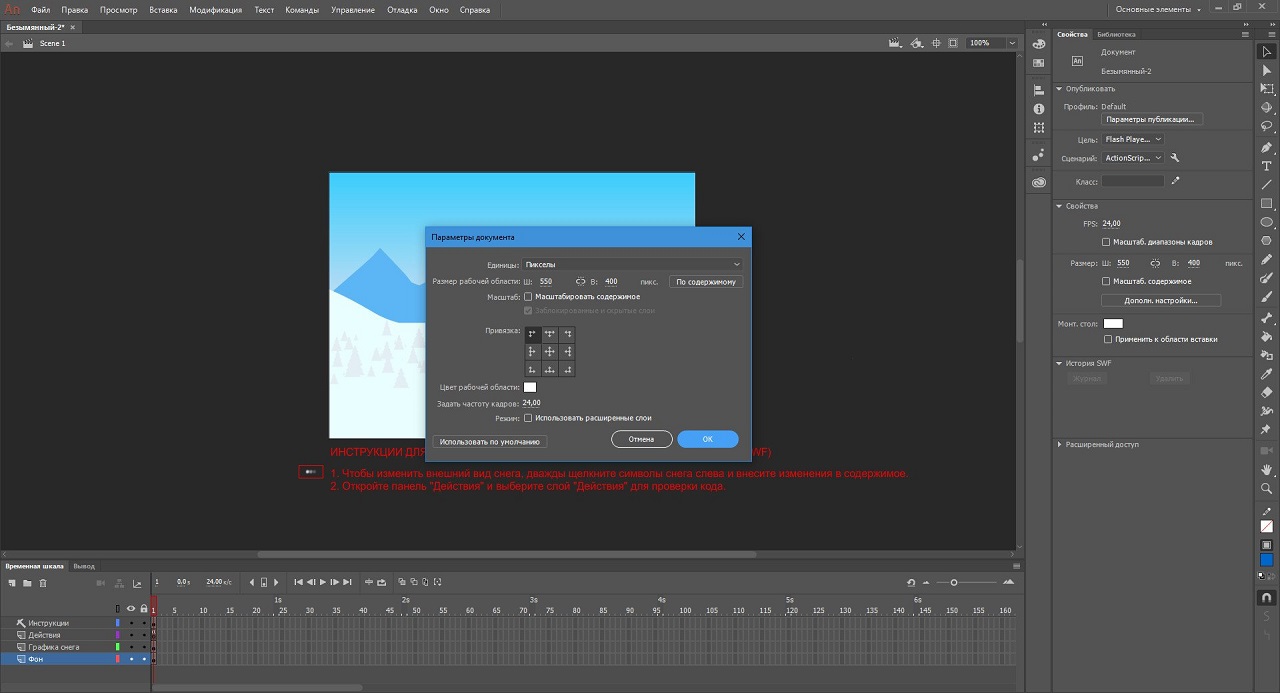The image size is (1280, 693).
Task: Select the Eyedropper tool
Action: [x=1266, y=374]
